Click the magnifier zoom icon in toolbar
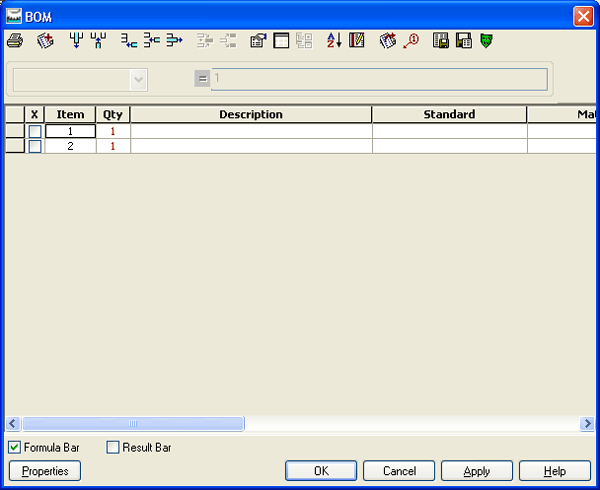This screenshot has height=490, width=600. coord(410,41)
